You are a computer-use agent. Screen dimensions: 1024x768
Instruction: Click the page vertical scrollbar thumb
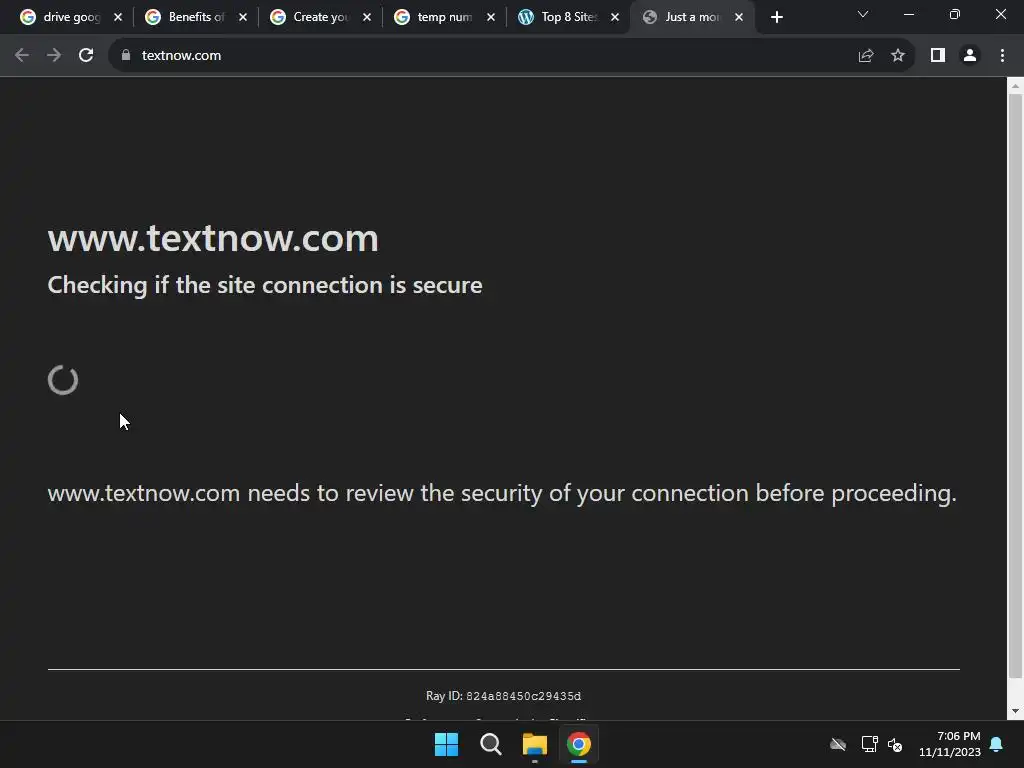tap(1015, 385)
